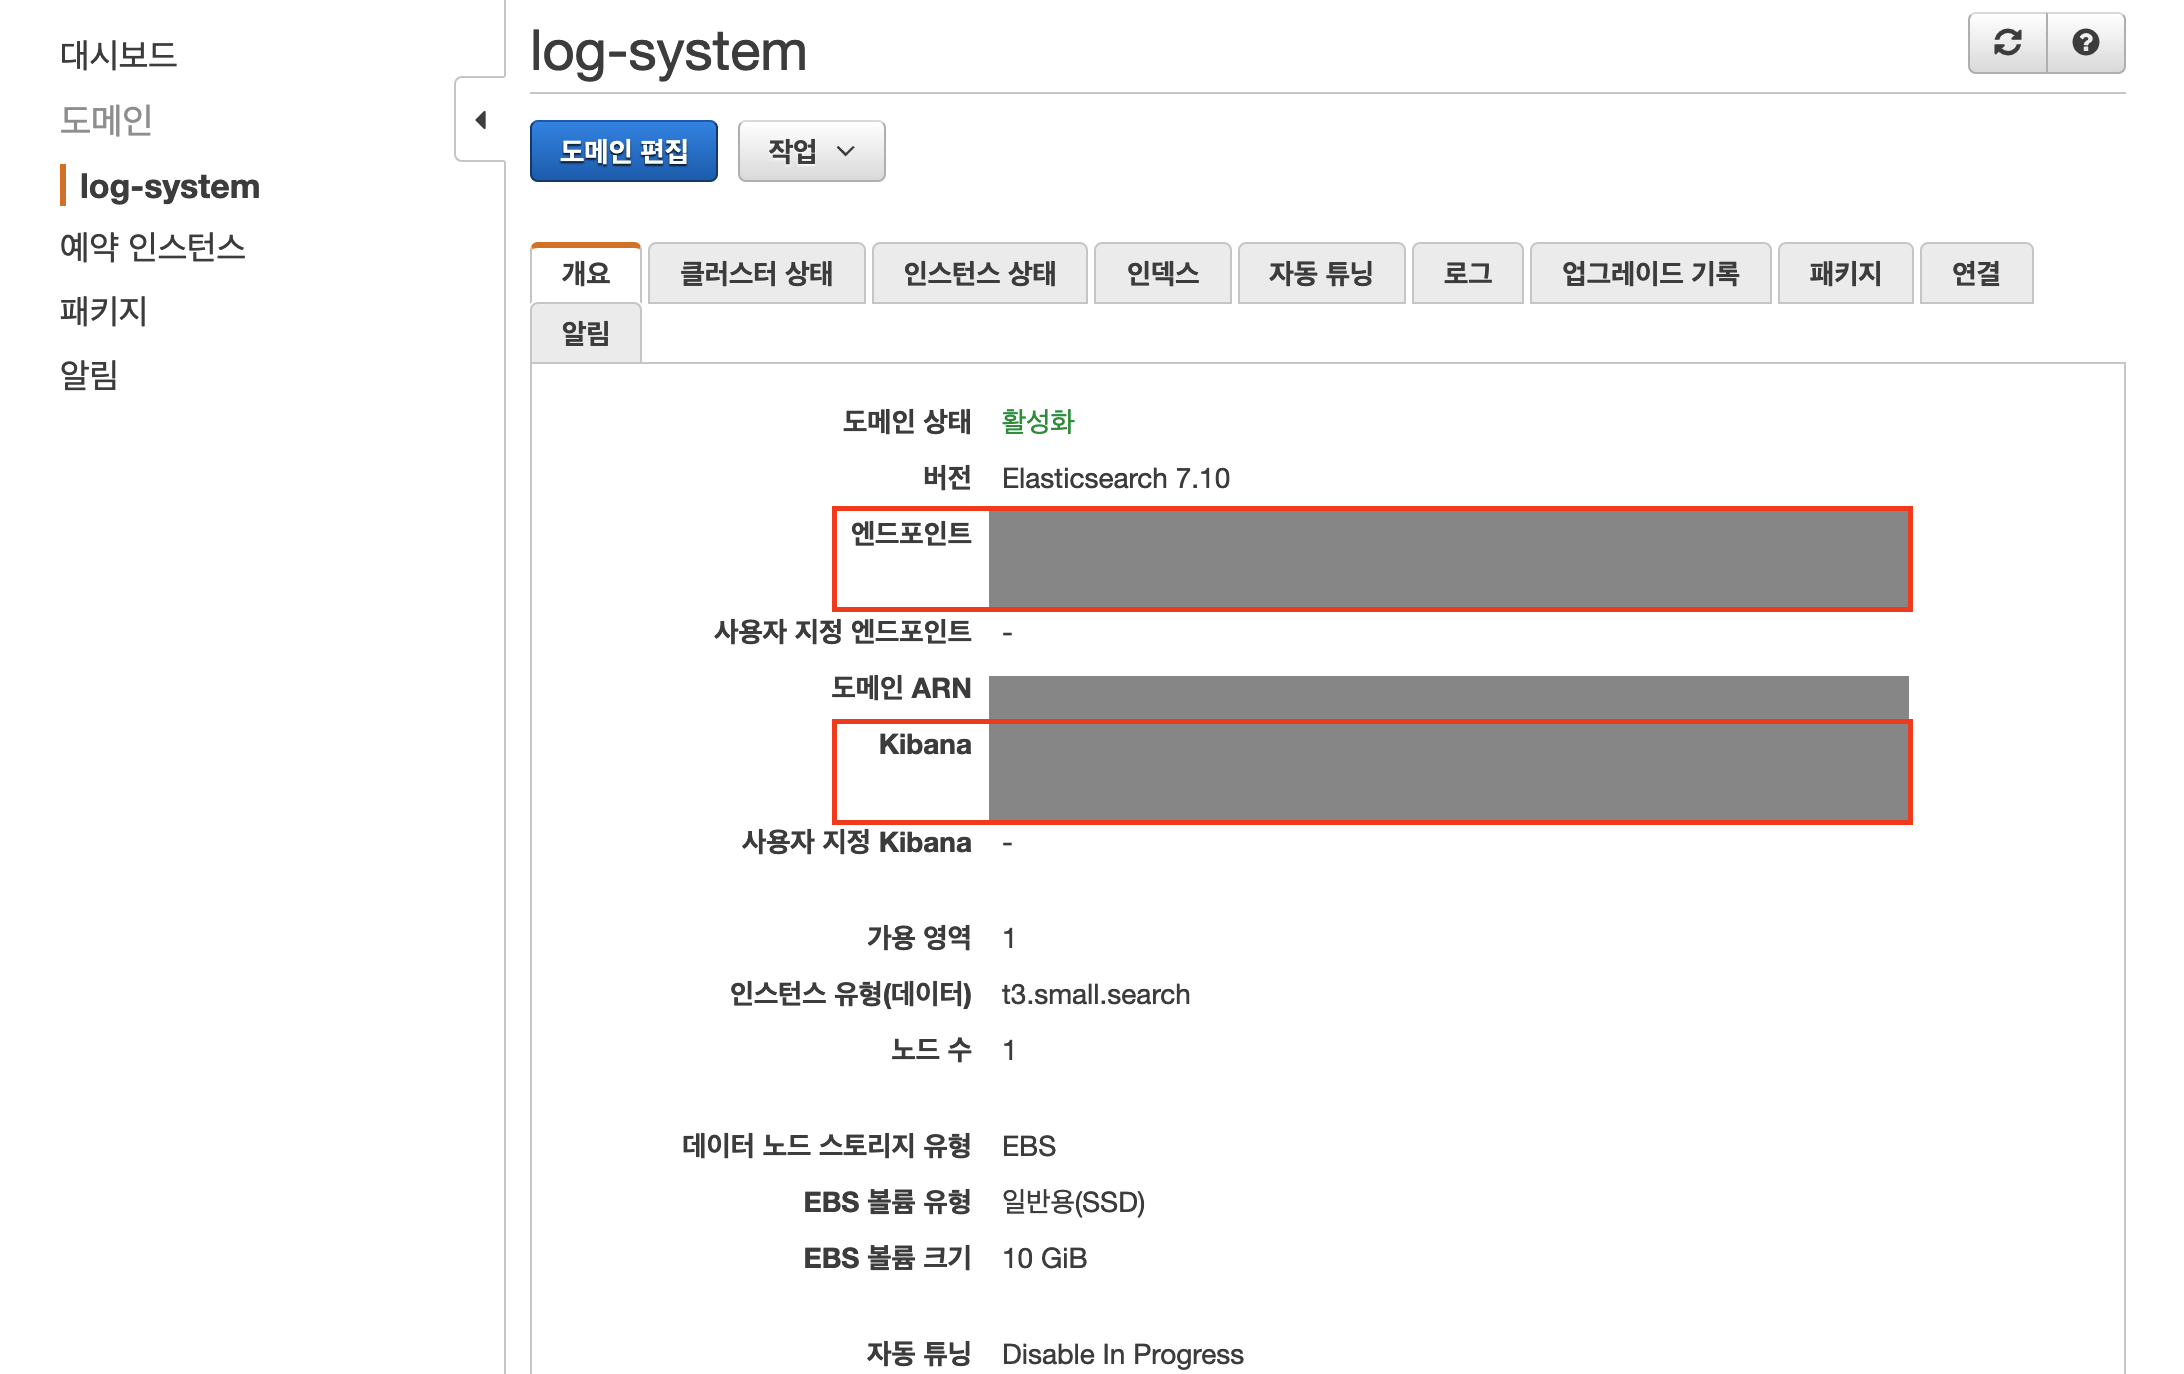2184x1374 pixels.
Task: Open the 연결 tab
Action: pos(1976,273)
